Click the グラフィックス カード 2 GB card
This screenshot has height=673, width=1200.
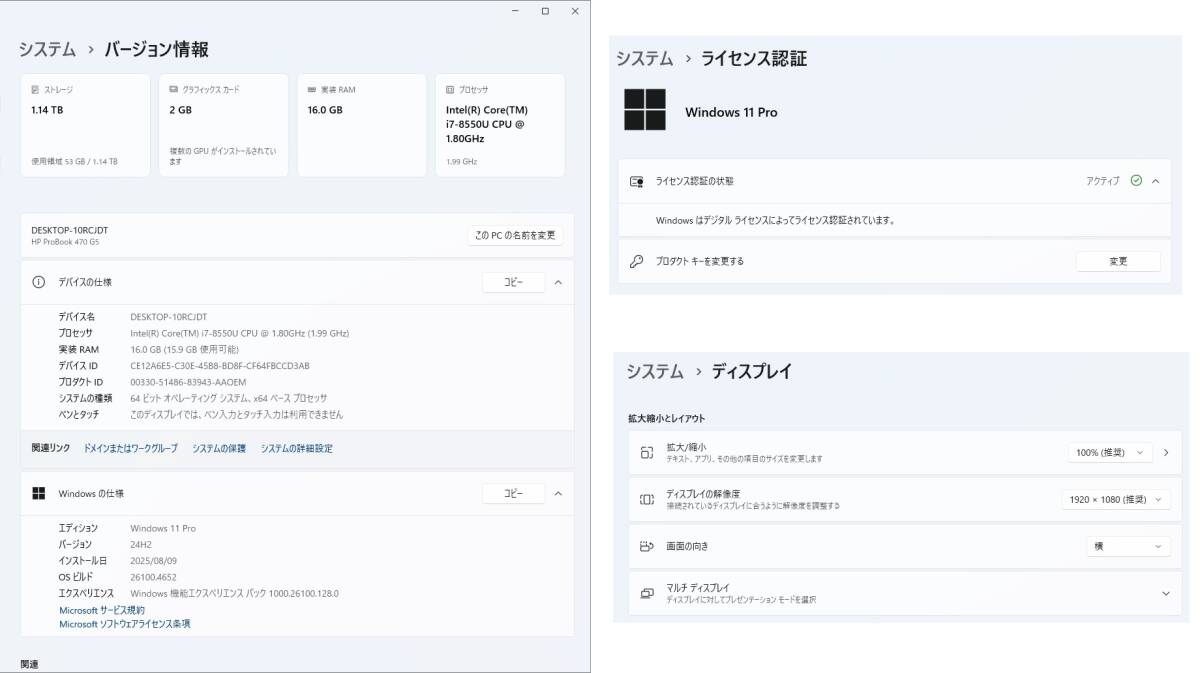(224, 125)
